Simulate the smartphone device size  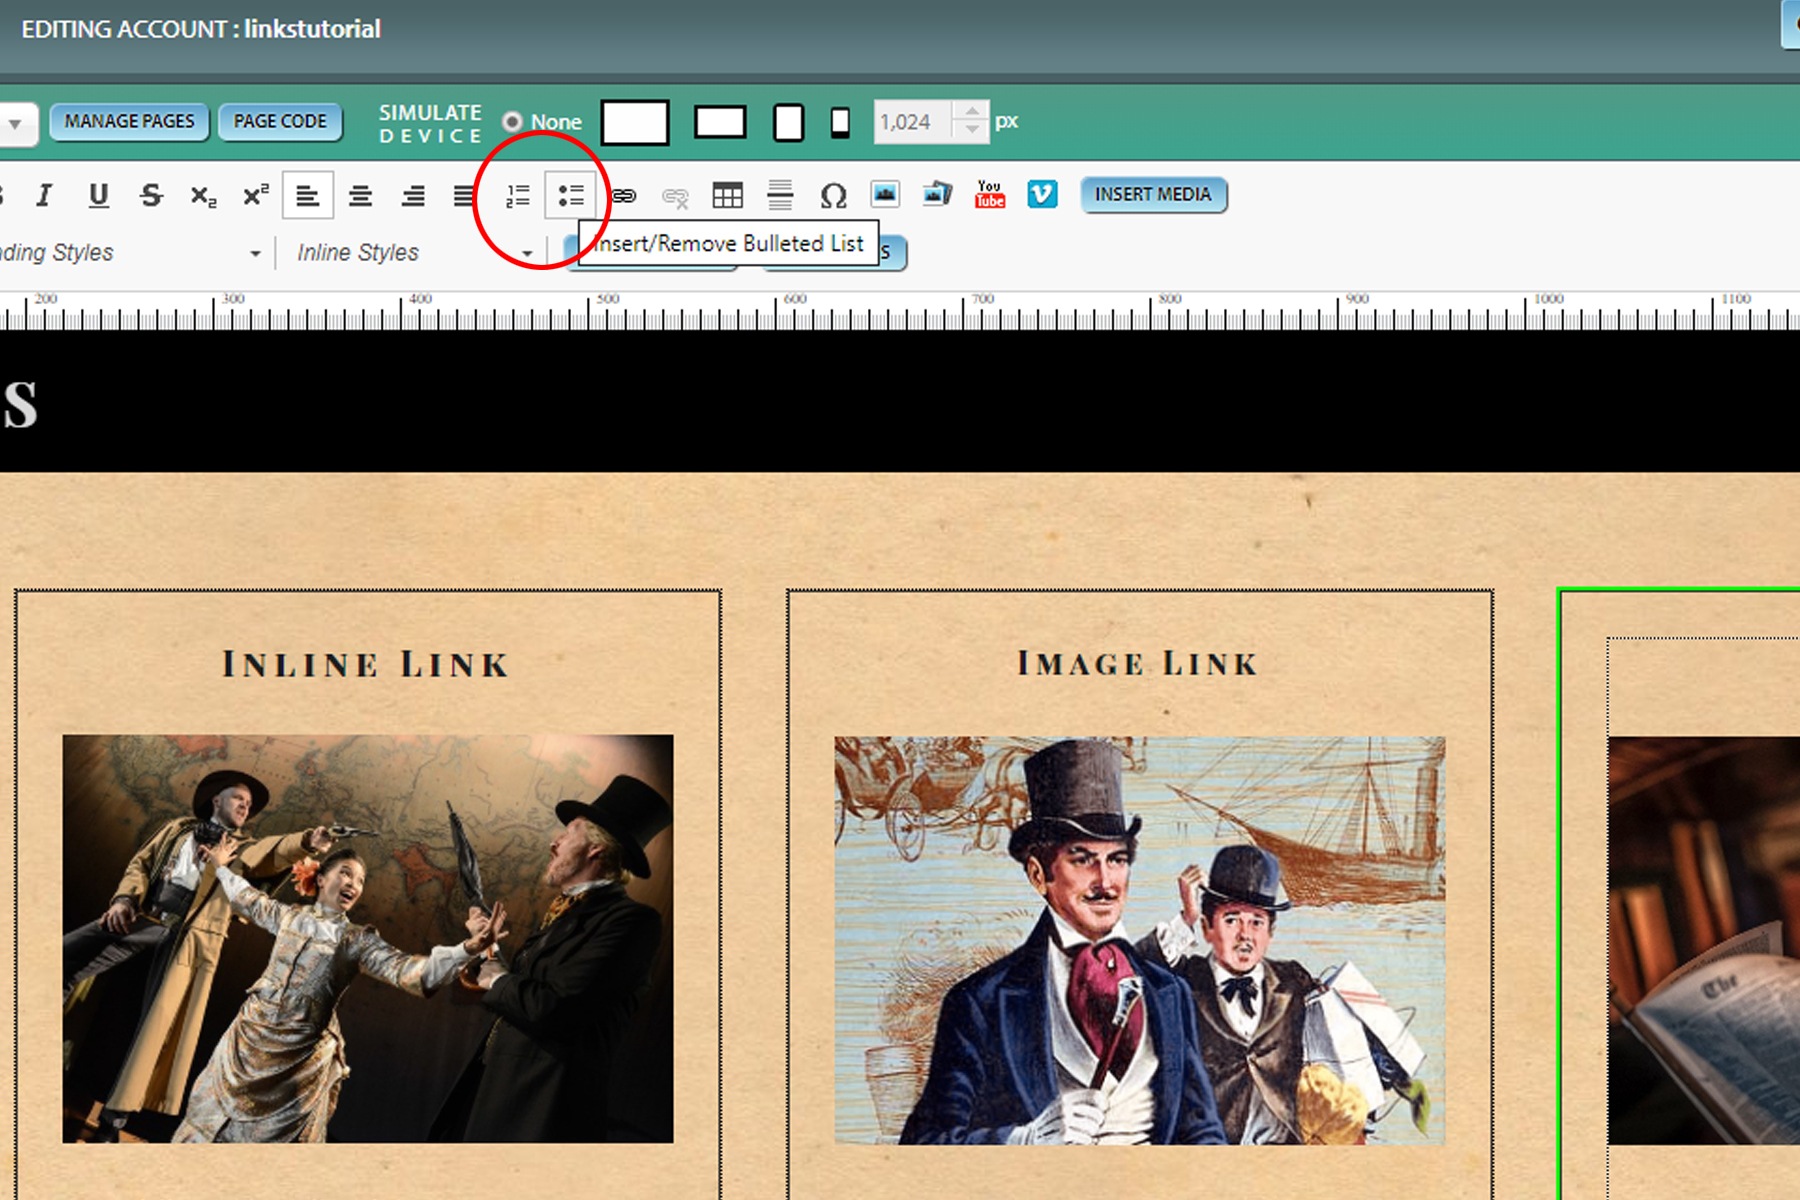[x=840, y=122]
